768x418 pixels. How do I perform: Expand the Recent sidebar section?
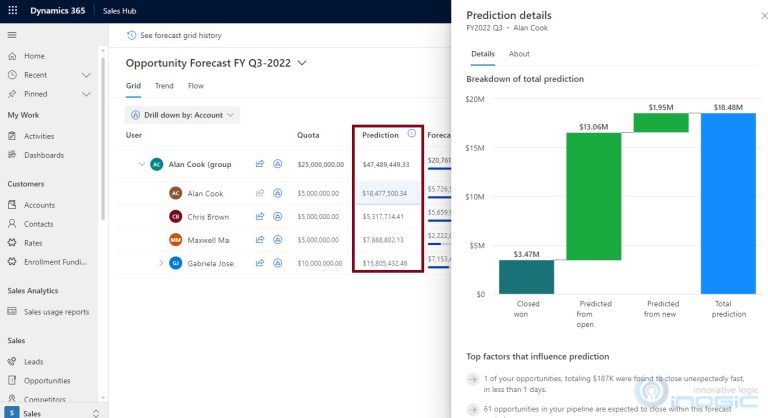coord(86,75)
